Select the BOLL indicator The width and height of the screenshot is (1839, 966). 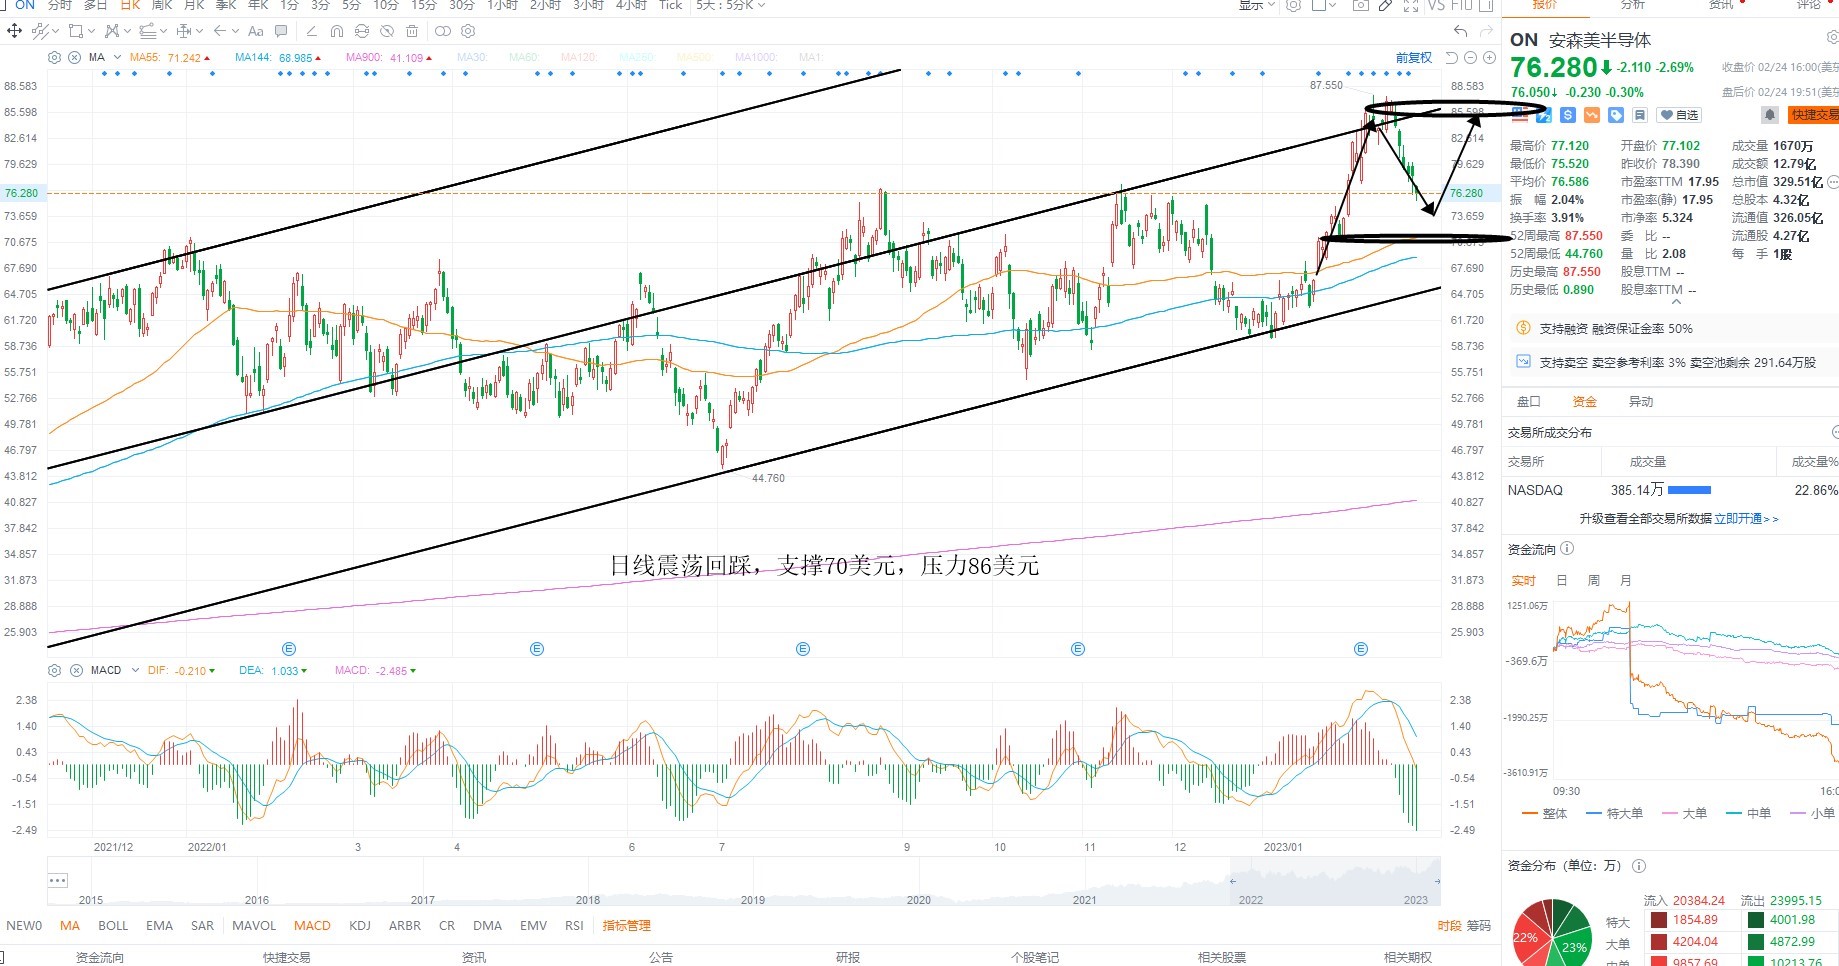coord(113,926)
